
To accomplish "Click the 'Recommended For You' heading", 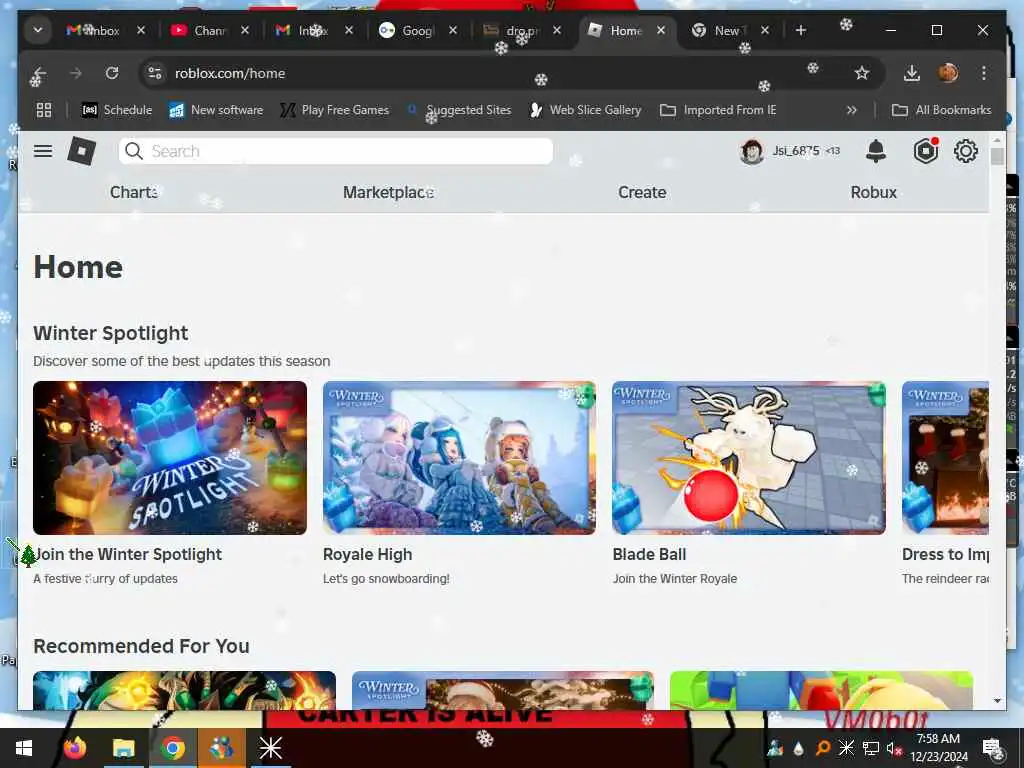I will [141, 646].
